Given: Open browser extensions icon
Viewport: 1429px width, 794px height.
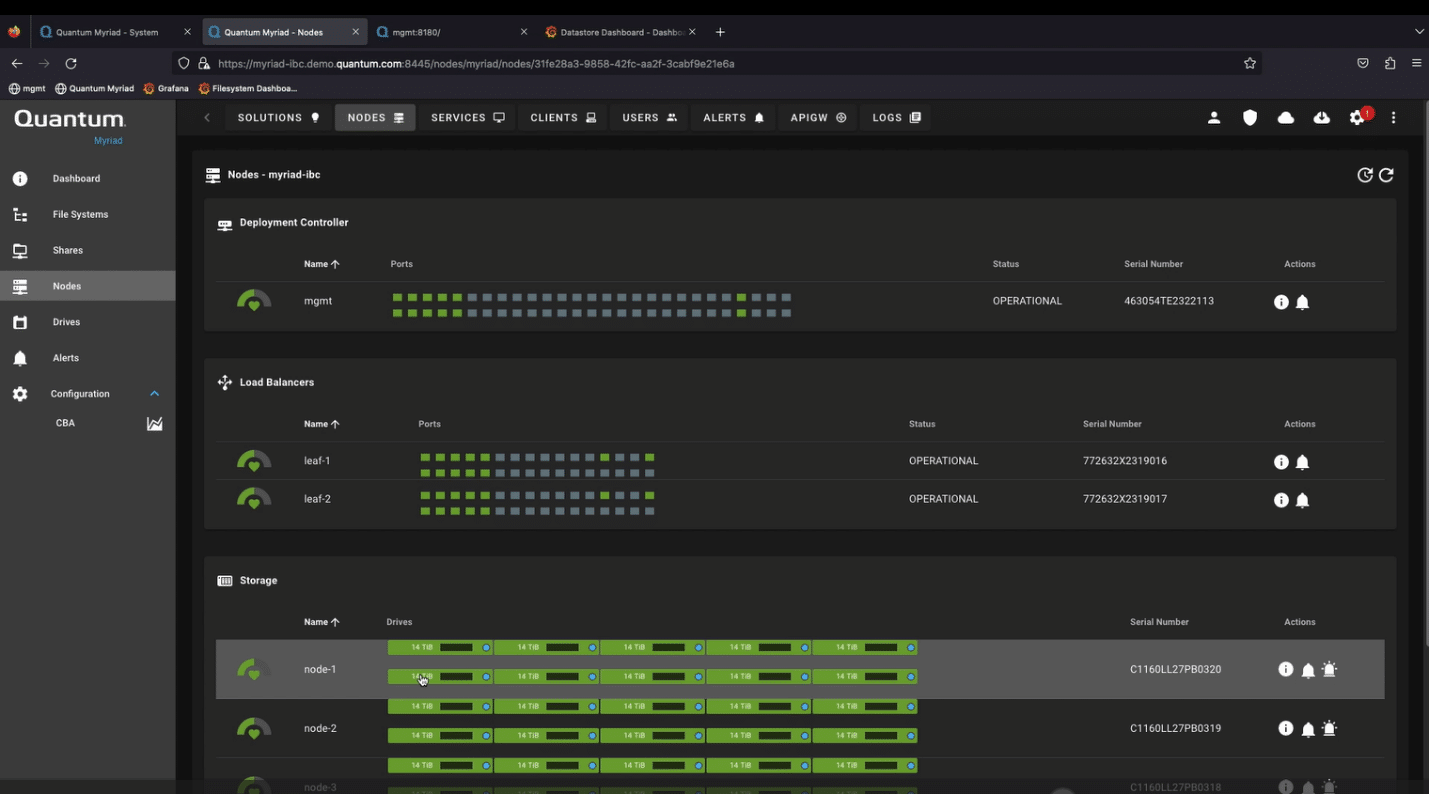Looking at the screenshot, I should tap(1390, 63).
